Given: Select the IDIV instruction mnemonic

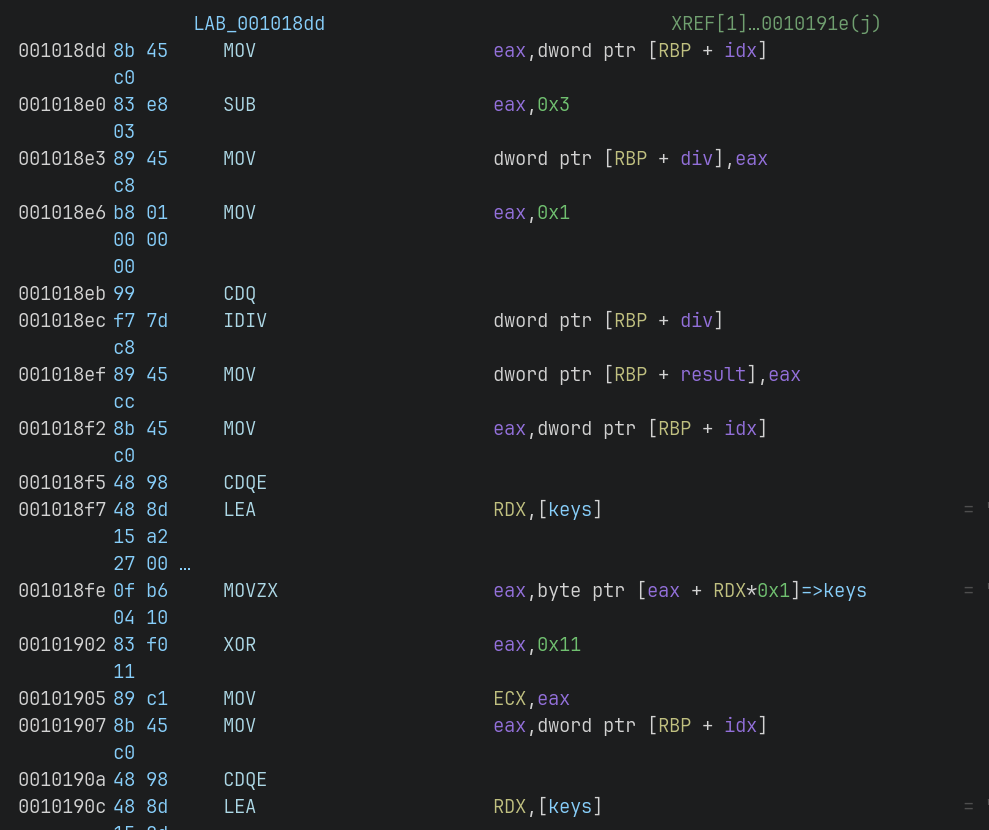Looking at the screenshot, I should point(245,320).
